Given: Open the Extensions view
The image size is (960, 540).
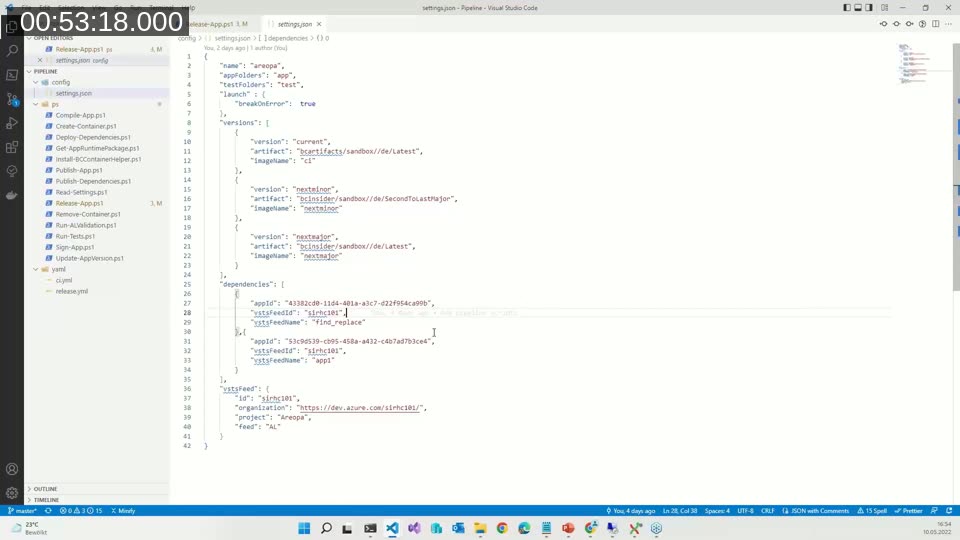Looking at the screenshot, I should click(x=12, y=147).
